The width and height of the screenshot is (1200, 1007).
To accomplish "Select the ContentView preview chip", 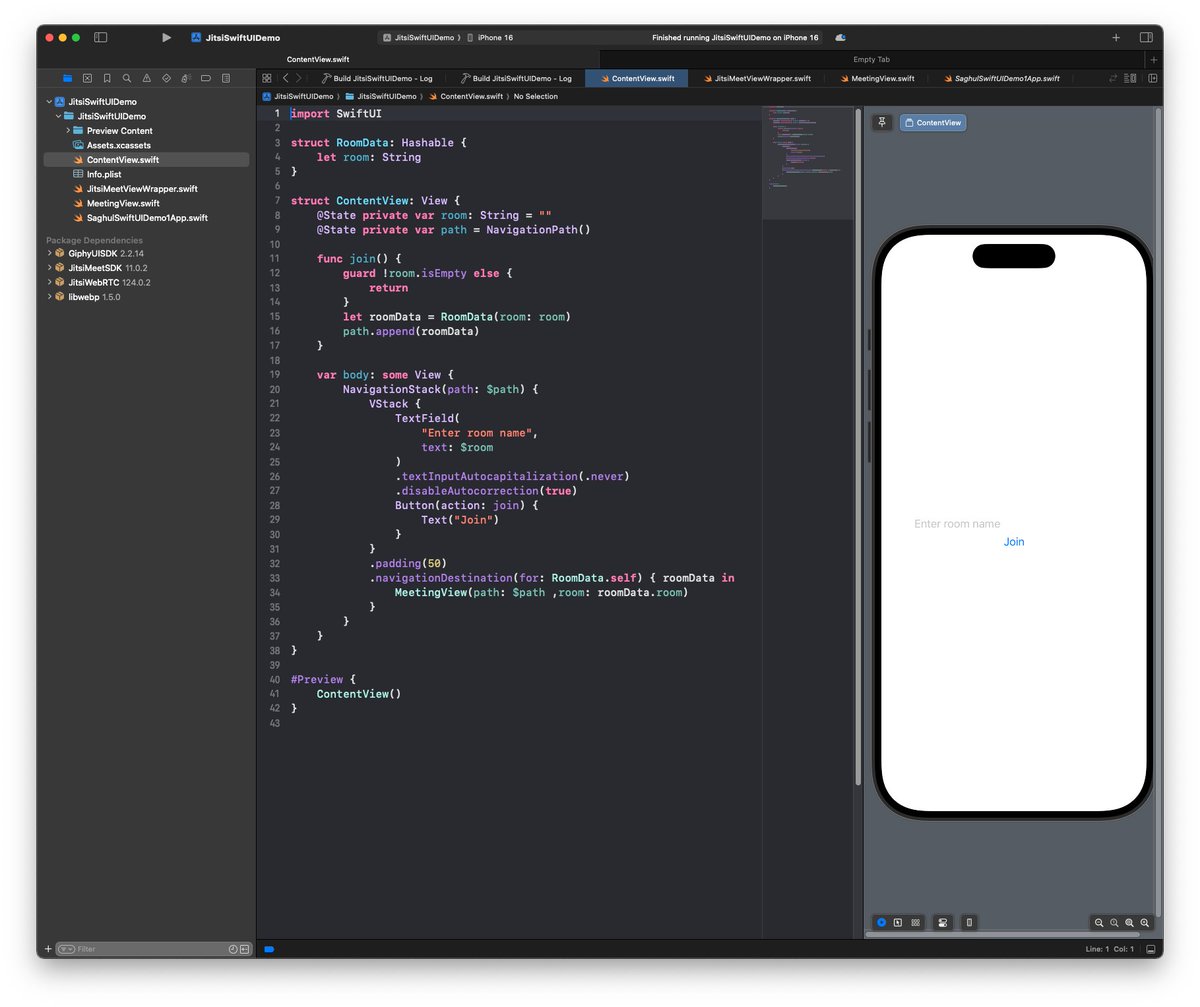I will coord(933,123).
